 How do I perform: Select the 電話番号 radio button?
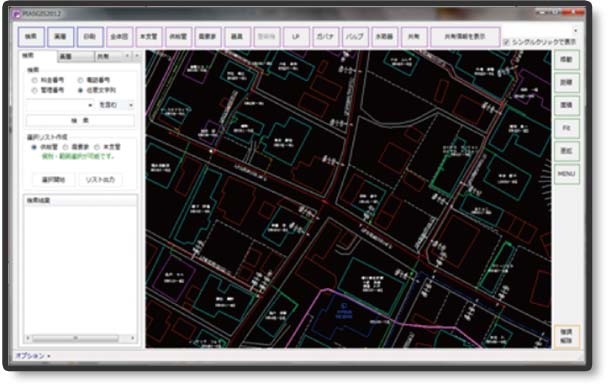click(80, 80)
